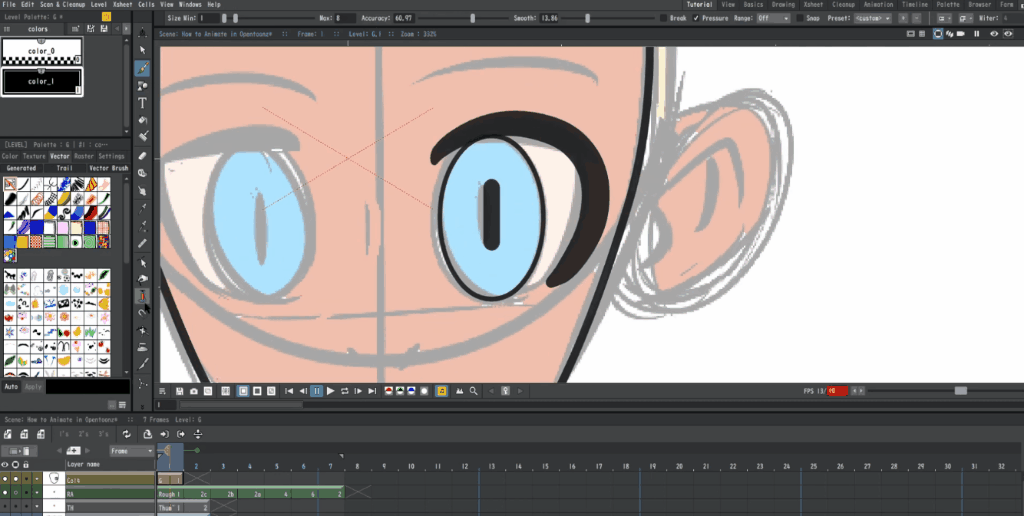Toggle visibility of the TH layer
The width and height of the screenshot is (1024, 516).
point(6,508)
